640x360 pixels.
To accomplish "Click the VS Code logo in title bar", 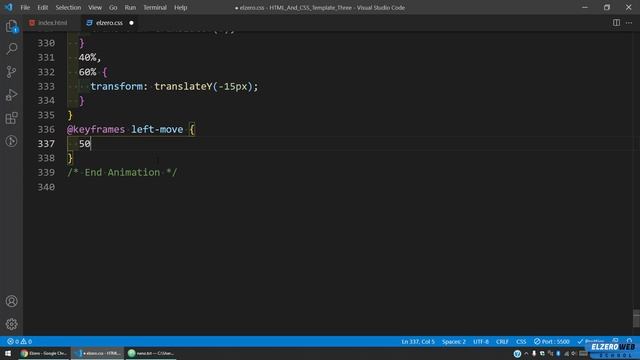I will (x=8, y=7).
